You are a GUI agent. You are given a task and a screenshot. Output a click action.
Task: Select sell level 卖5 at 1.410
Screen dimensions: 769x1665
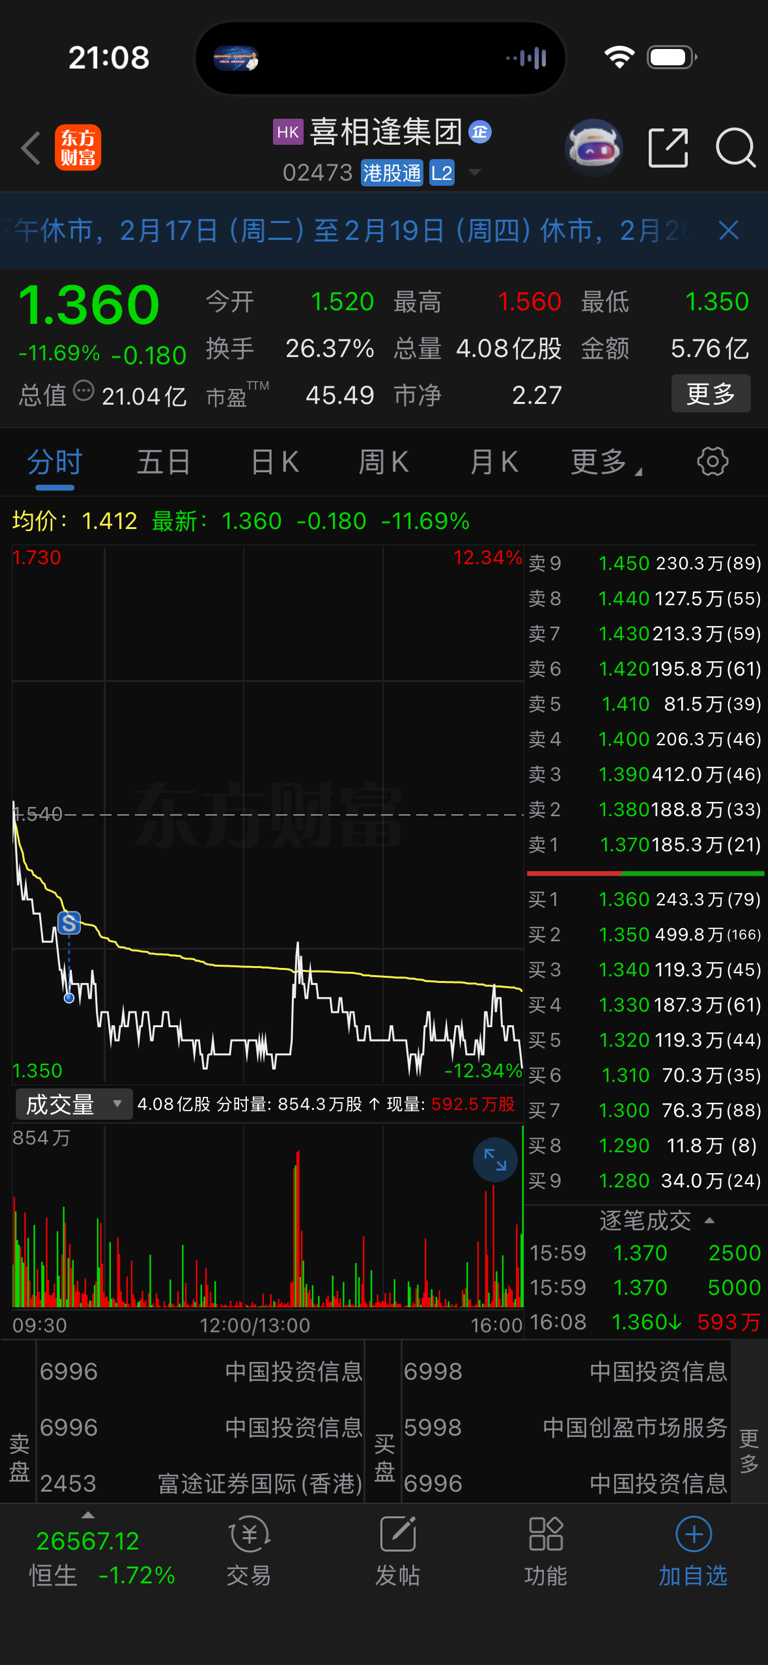pyautogui.click(x=645, y=704)
